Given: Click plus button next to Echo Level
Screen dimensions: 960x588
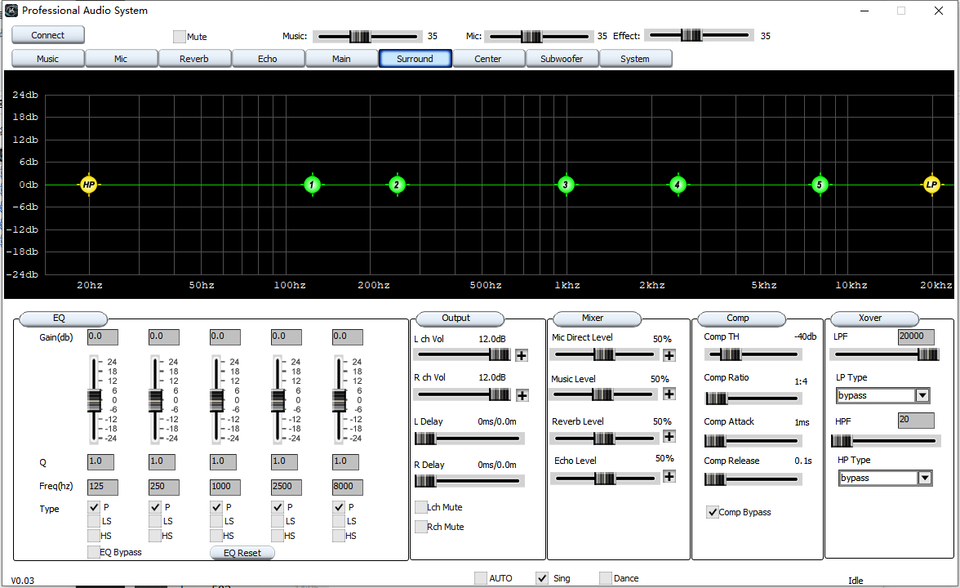Looking at the screenshot, I should pyautogui.click(x=669, y=476).
